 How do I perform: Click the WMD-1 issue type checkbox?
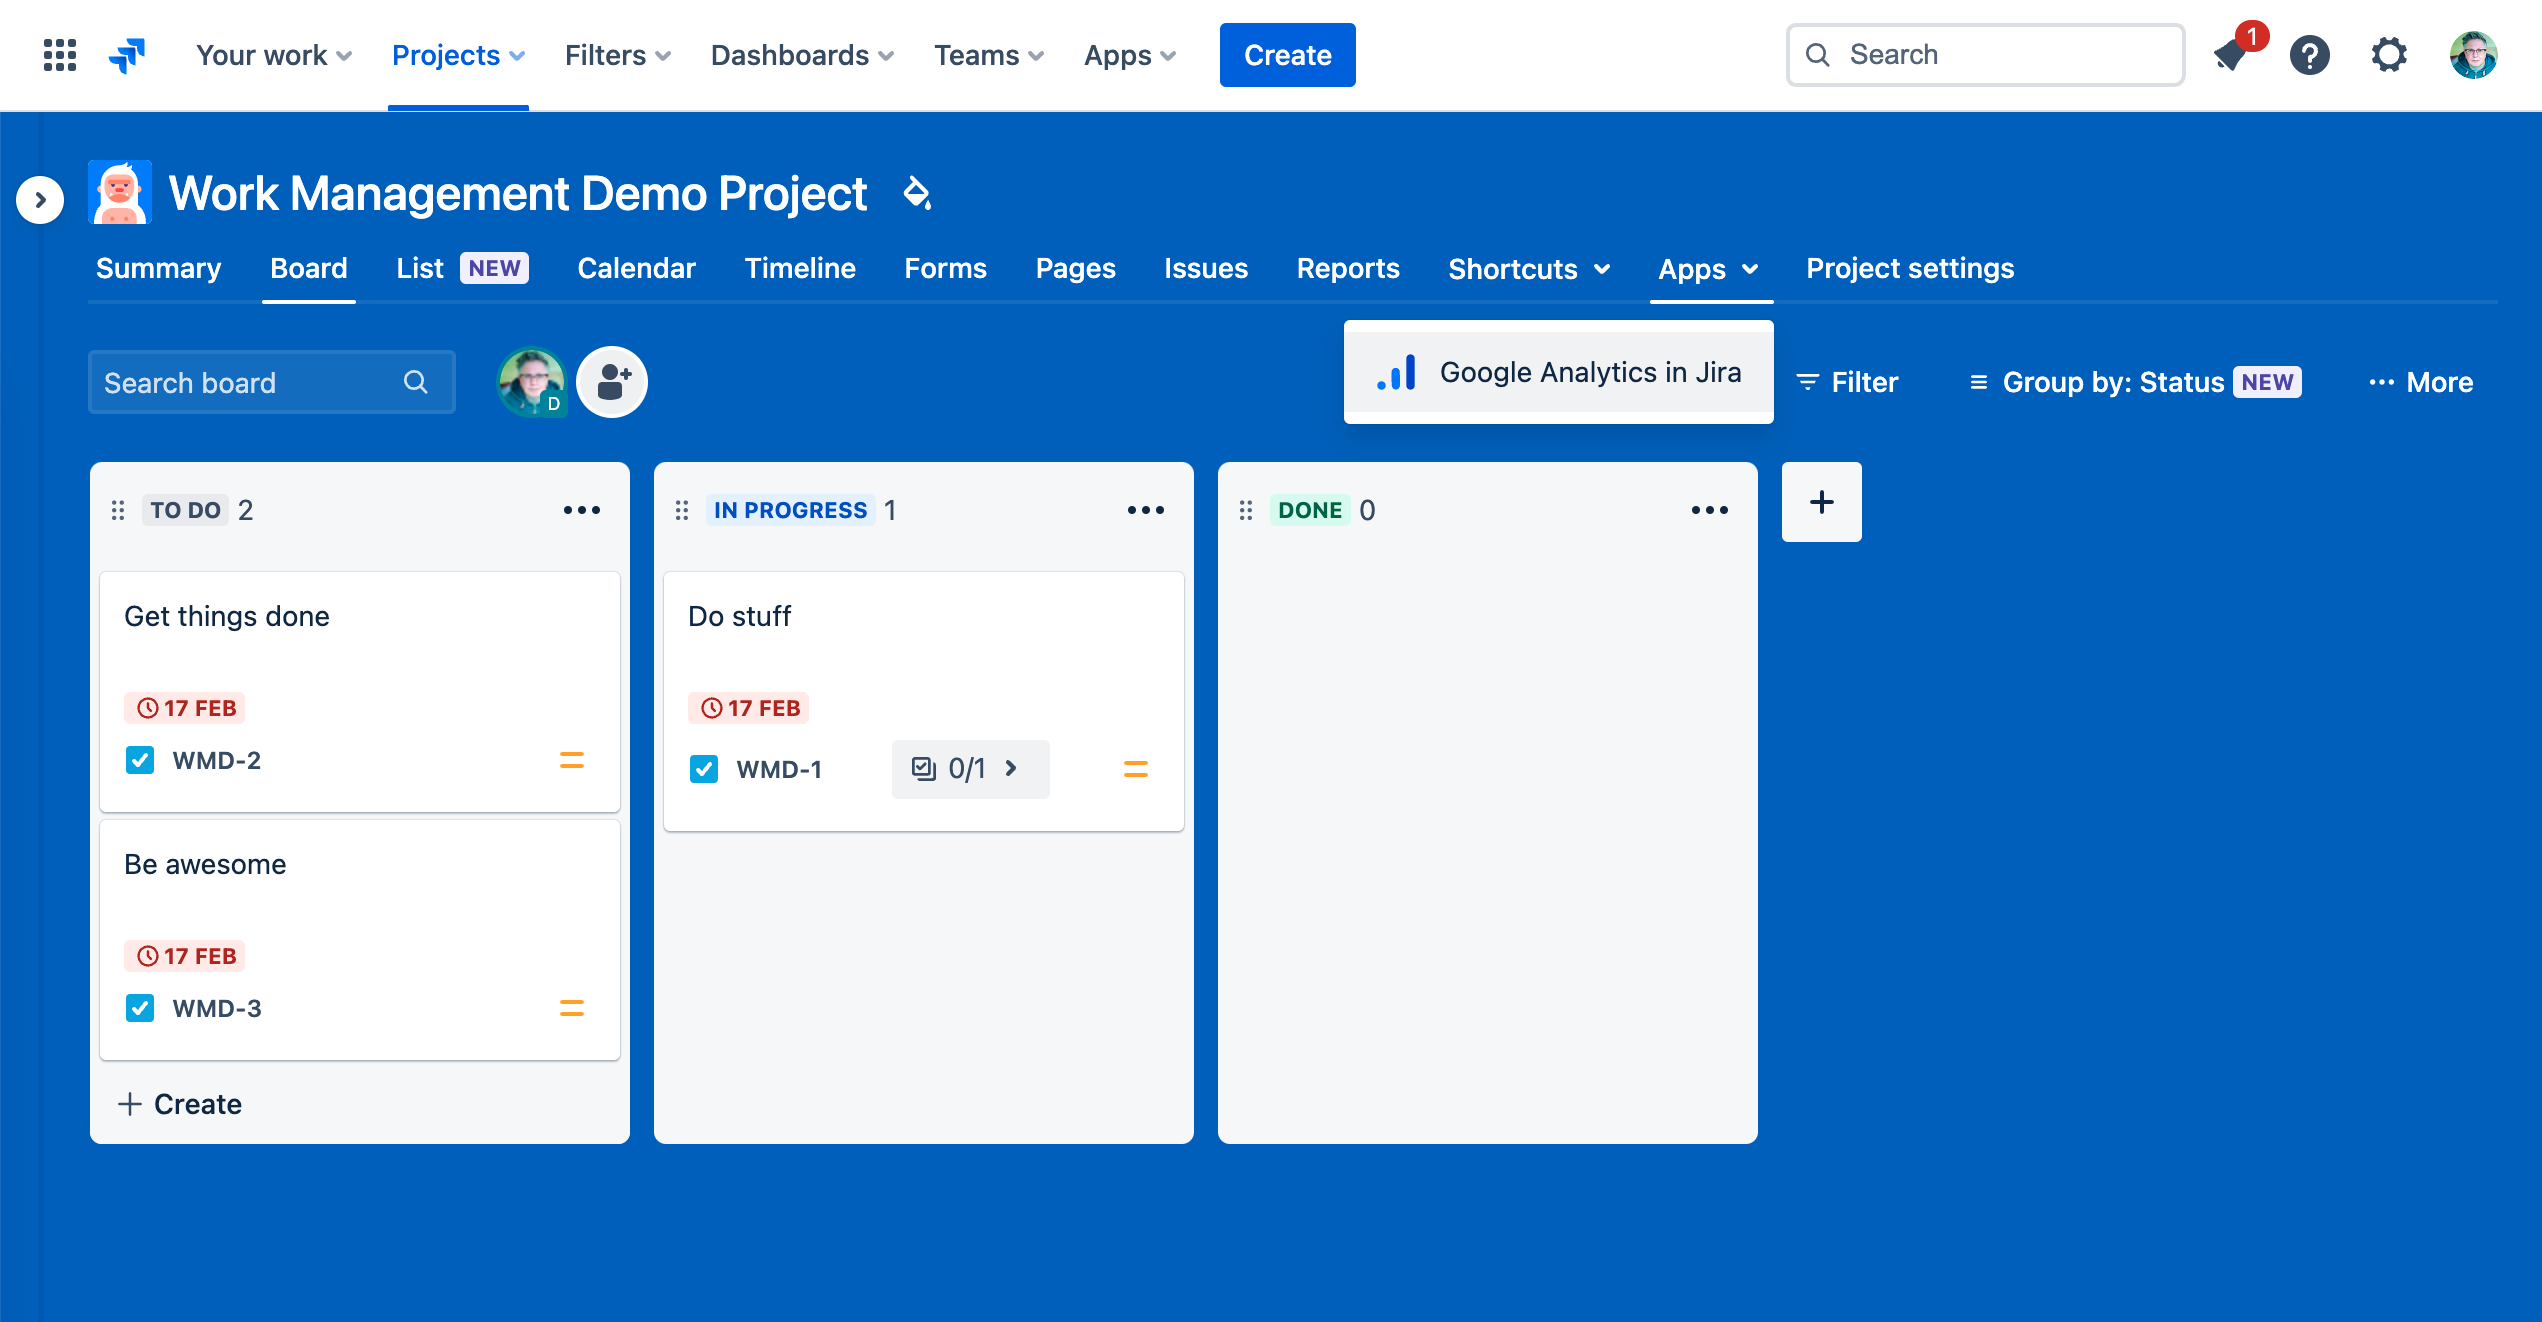pos(704,769)
